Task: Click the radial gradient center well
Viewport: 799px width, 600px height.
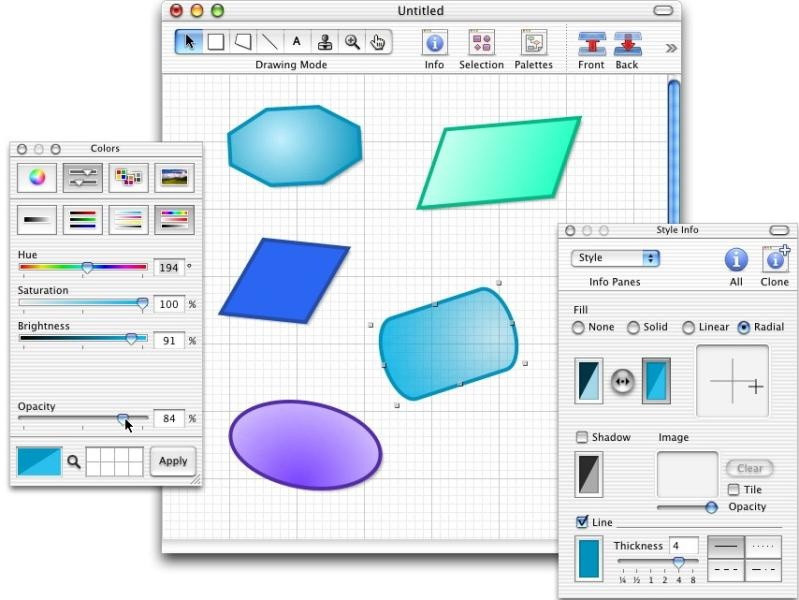Action: click(x=733, y=381)
